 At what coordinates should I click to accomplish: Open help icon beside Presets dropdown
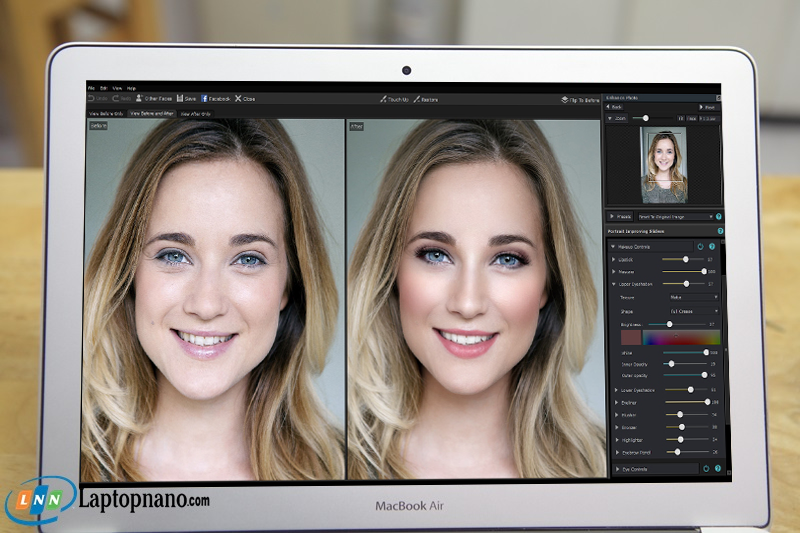719,216
